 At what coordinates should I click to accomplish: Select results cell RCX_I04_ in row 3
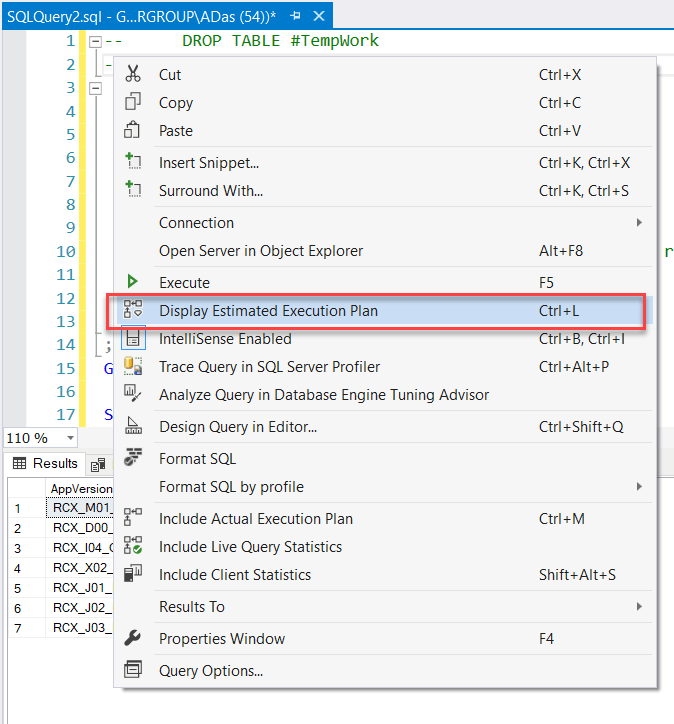(80, 548)
